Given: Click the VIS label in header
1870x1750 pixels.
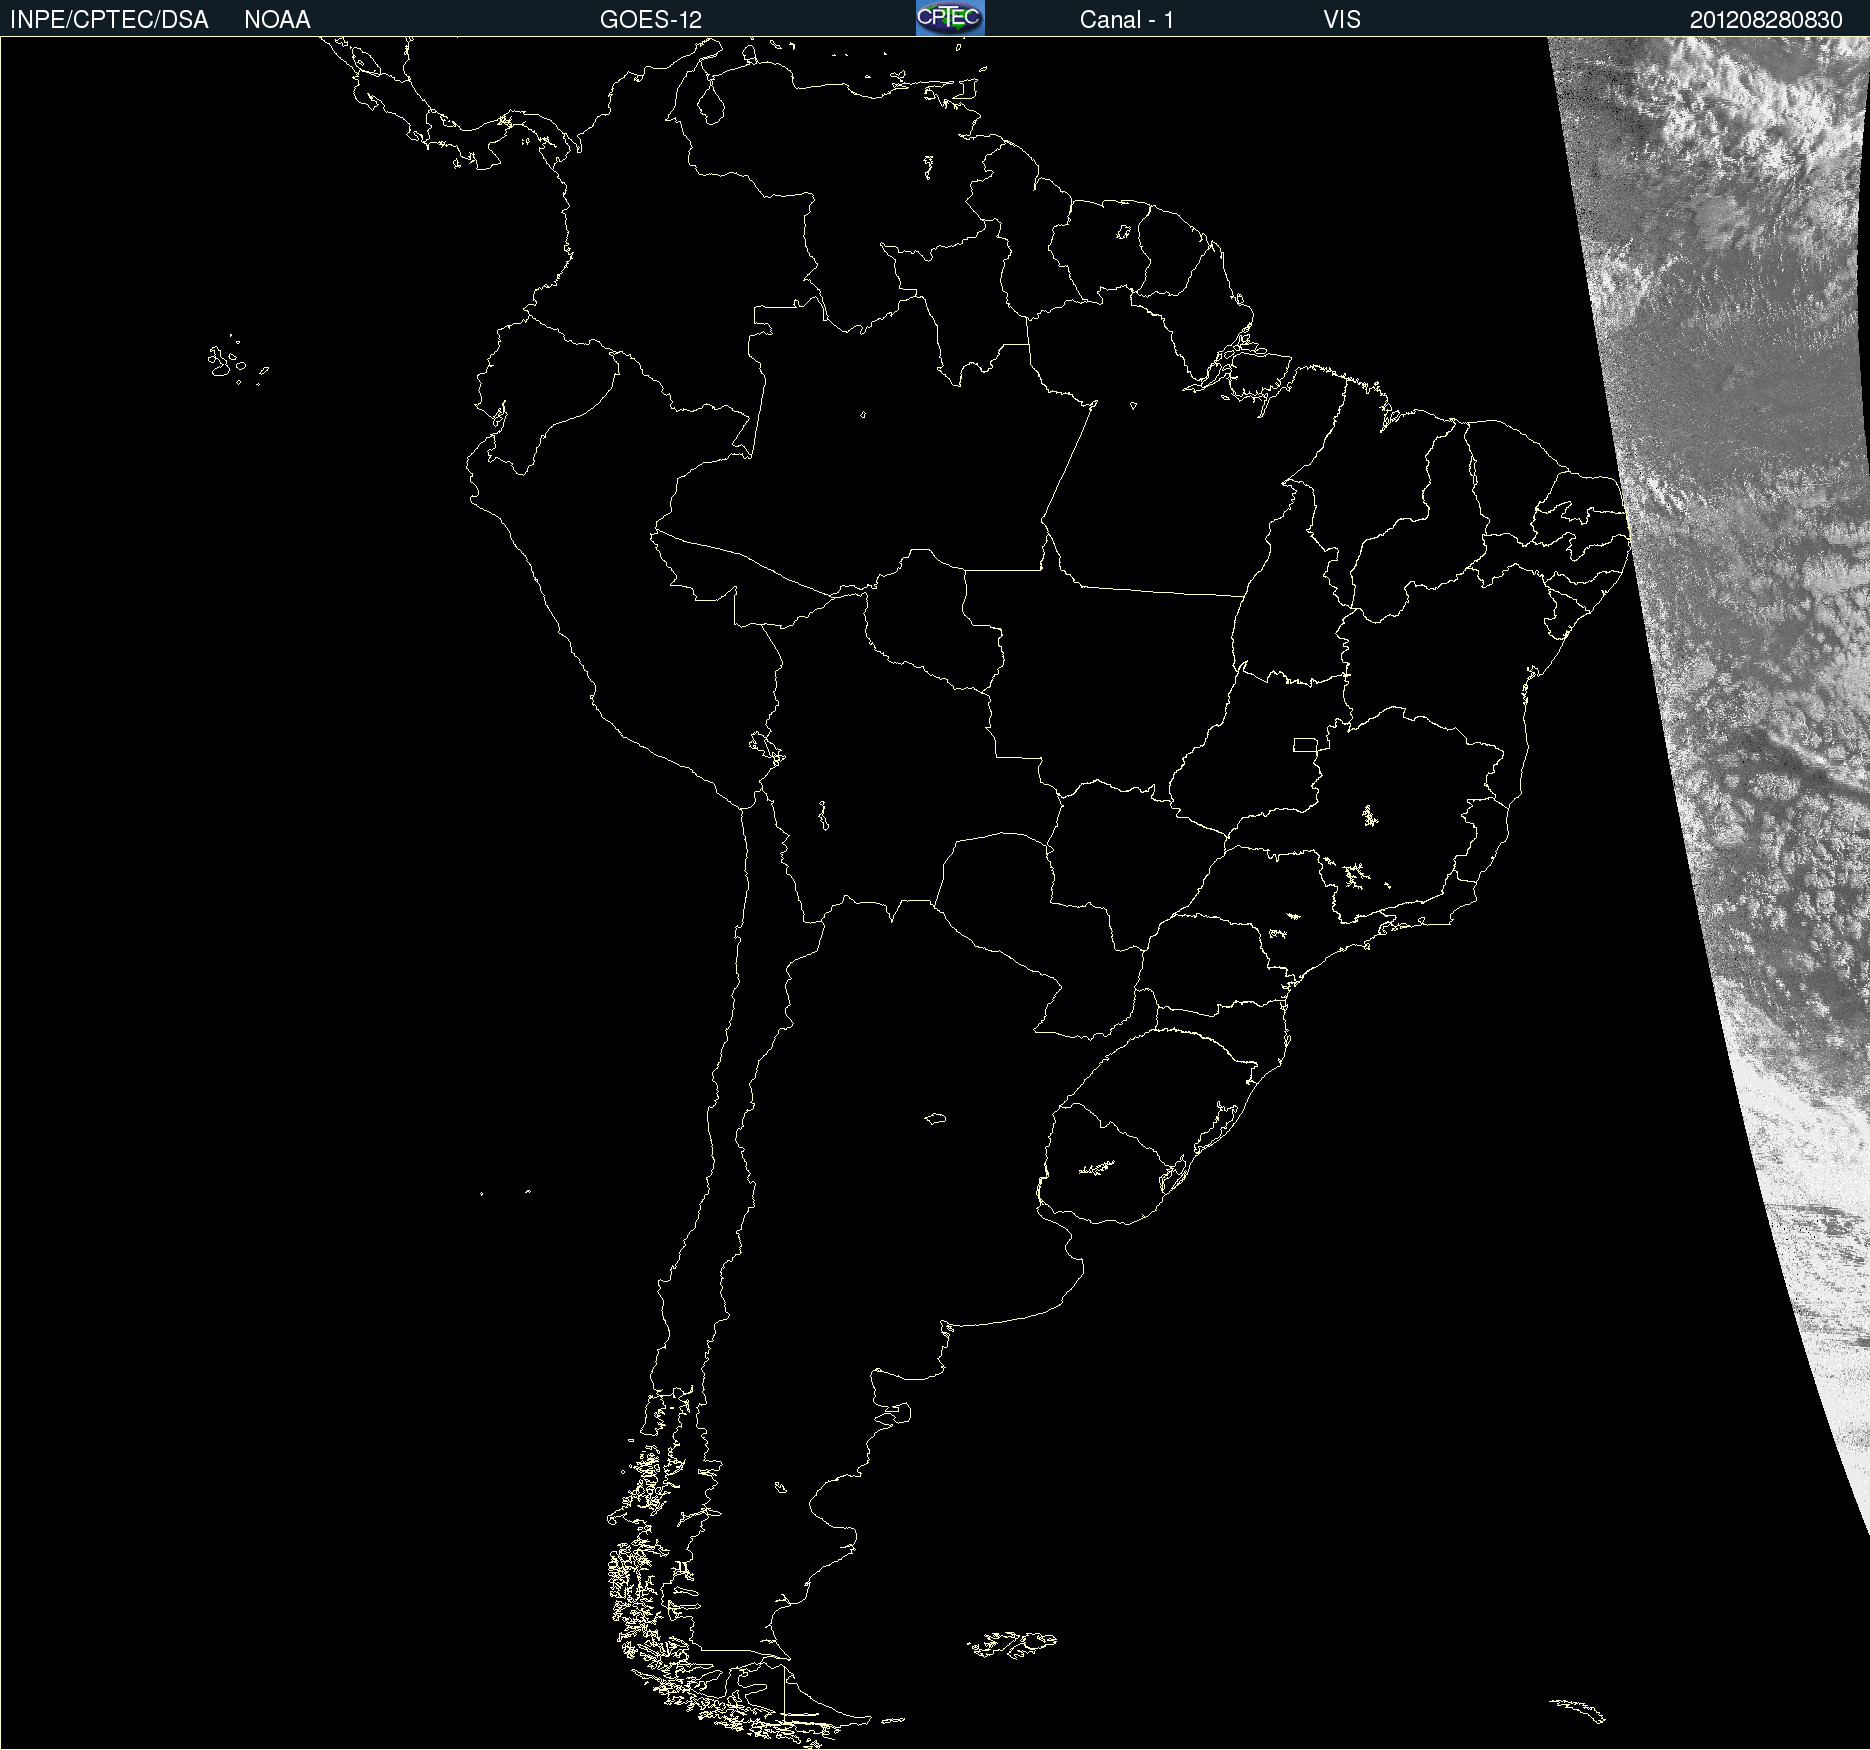Looking at the screenshot, I should pyautogui.click(x=1342, y=20).
